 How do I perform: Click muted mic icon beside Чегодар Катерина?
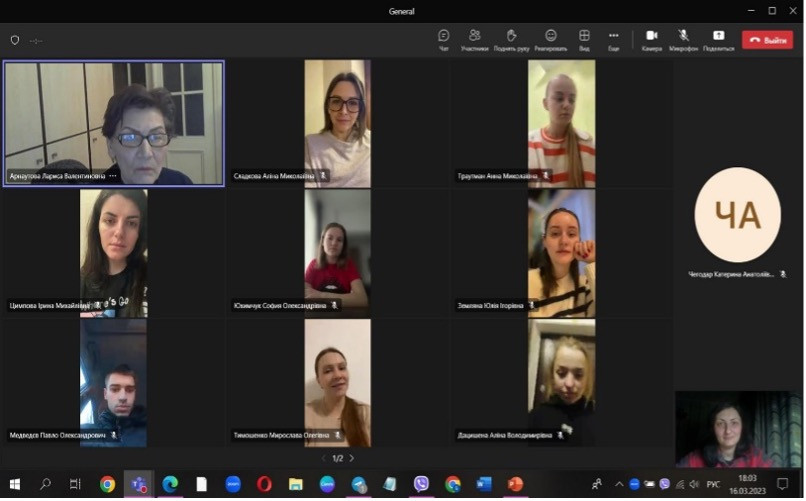tap(783, 274)
